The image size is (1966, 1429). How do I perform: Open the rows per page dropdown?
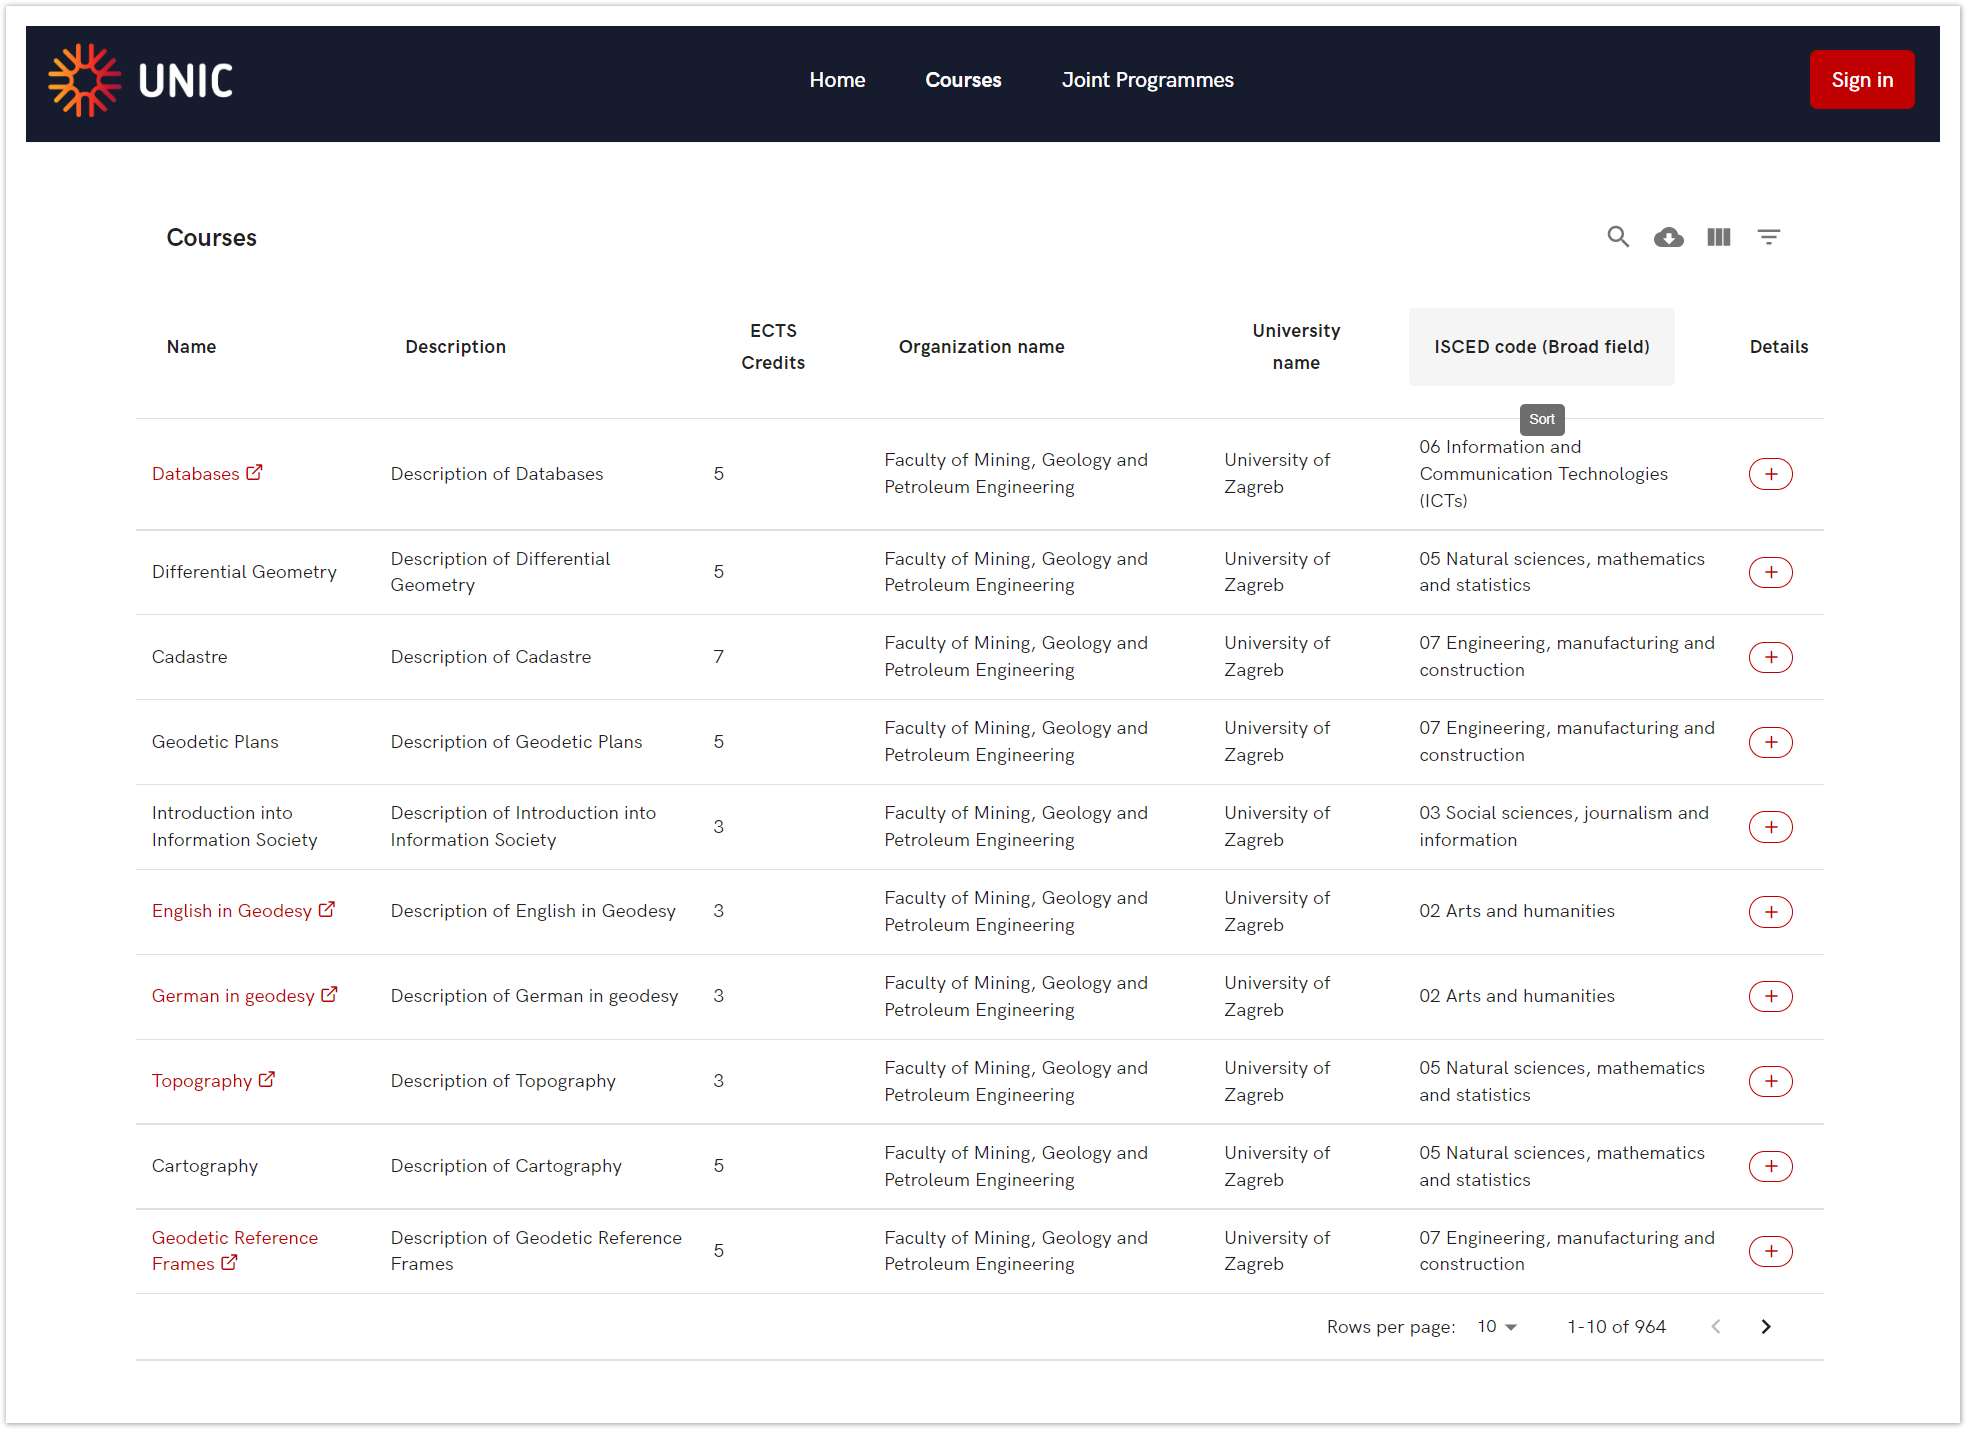point(1497,1326)
